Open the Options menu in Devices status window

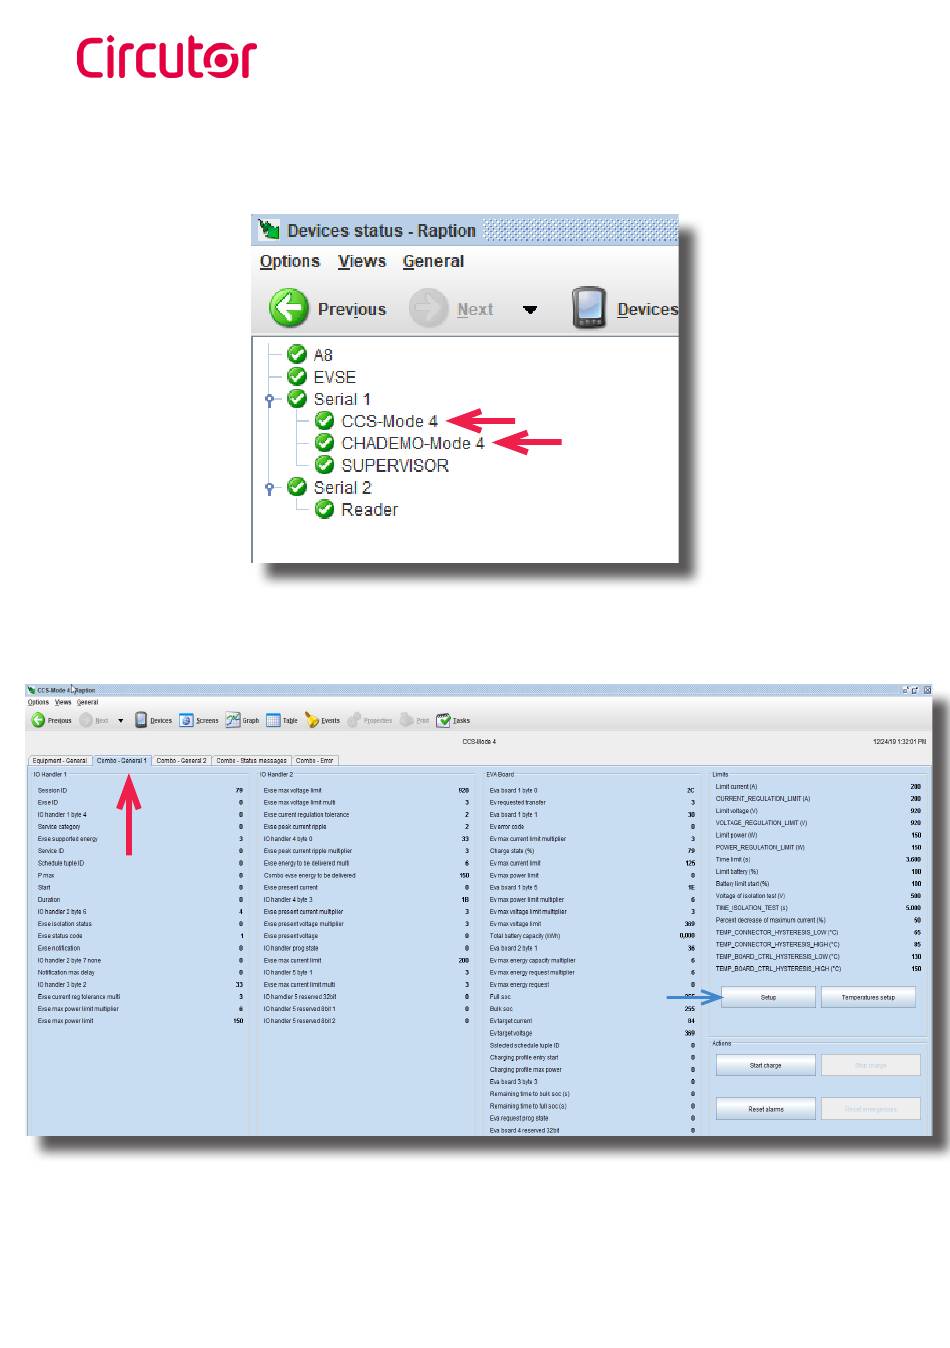(290, 261)
